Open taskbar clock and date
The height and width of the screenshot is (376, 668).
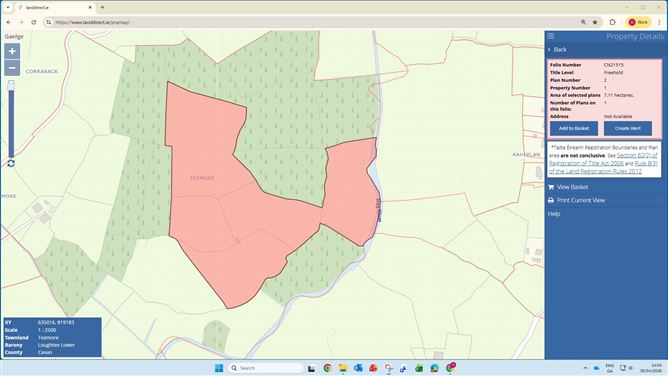tap(651, 368)
